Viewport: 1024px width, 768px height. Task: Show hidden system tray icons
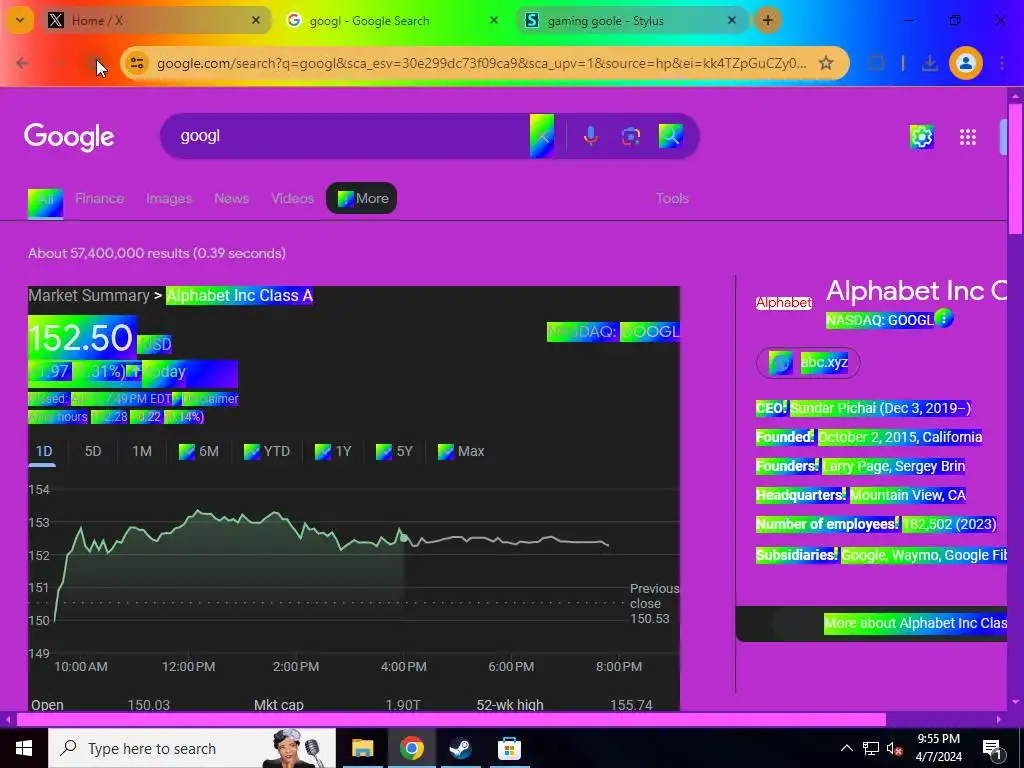pos(846,748)
